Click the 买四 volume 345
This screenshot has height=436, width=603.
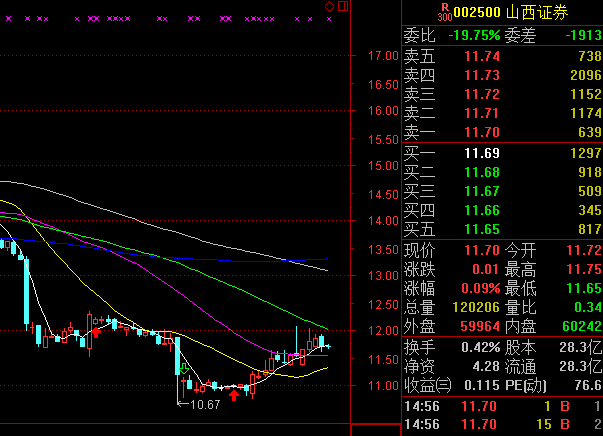click(590, 211)
